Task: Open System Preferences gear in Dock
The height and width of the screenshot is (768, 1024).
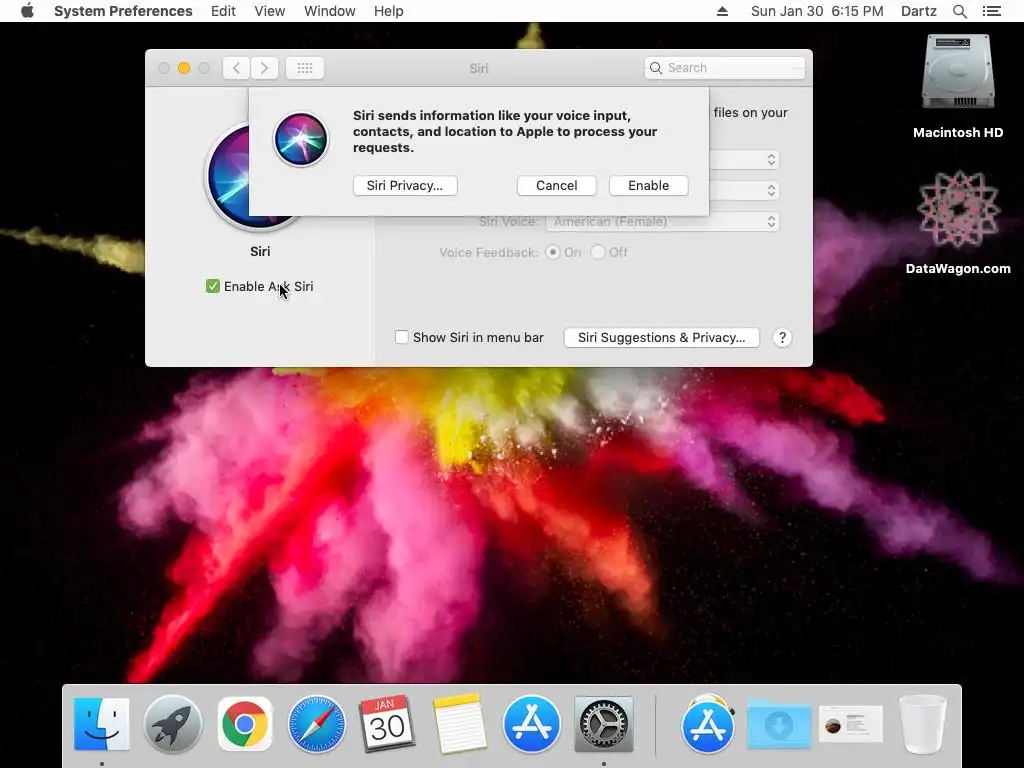Action: [x=603, y=724]
